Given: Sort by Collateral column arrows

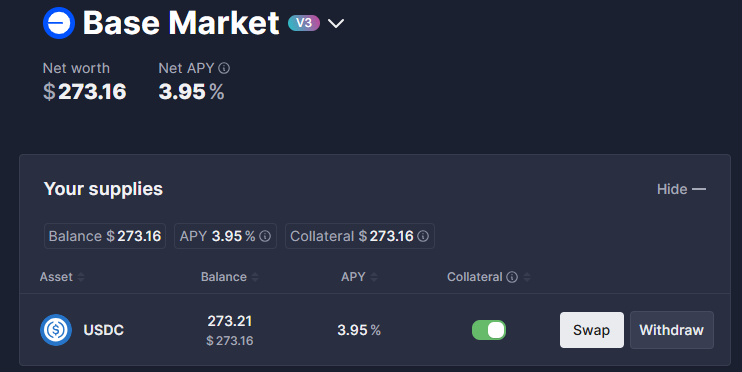Looking at the screenshot, I should click(527, 277).
